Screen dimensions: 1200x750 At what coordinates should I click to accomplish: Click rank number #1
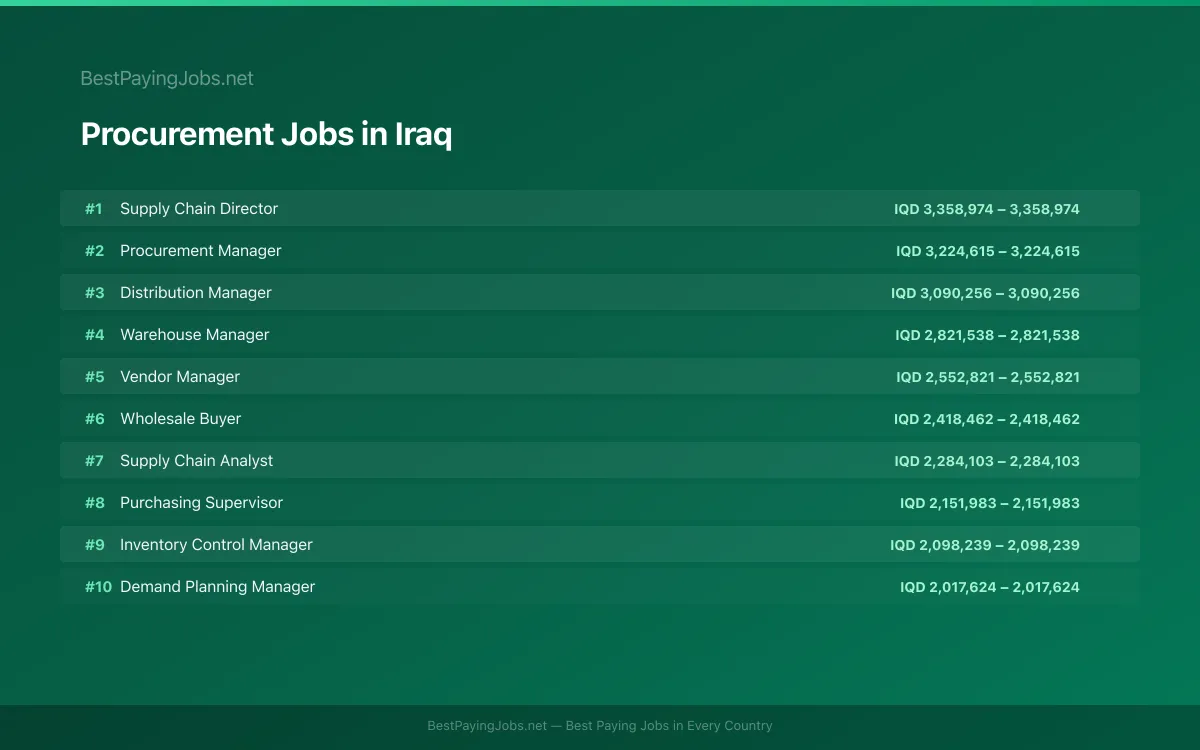coord(94,209)
